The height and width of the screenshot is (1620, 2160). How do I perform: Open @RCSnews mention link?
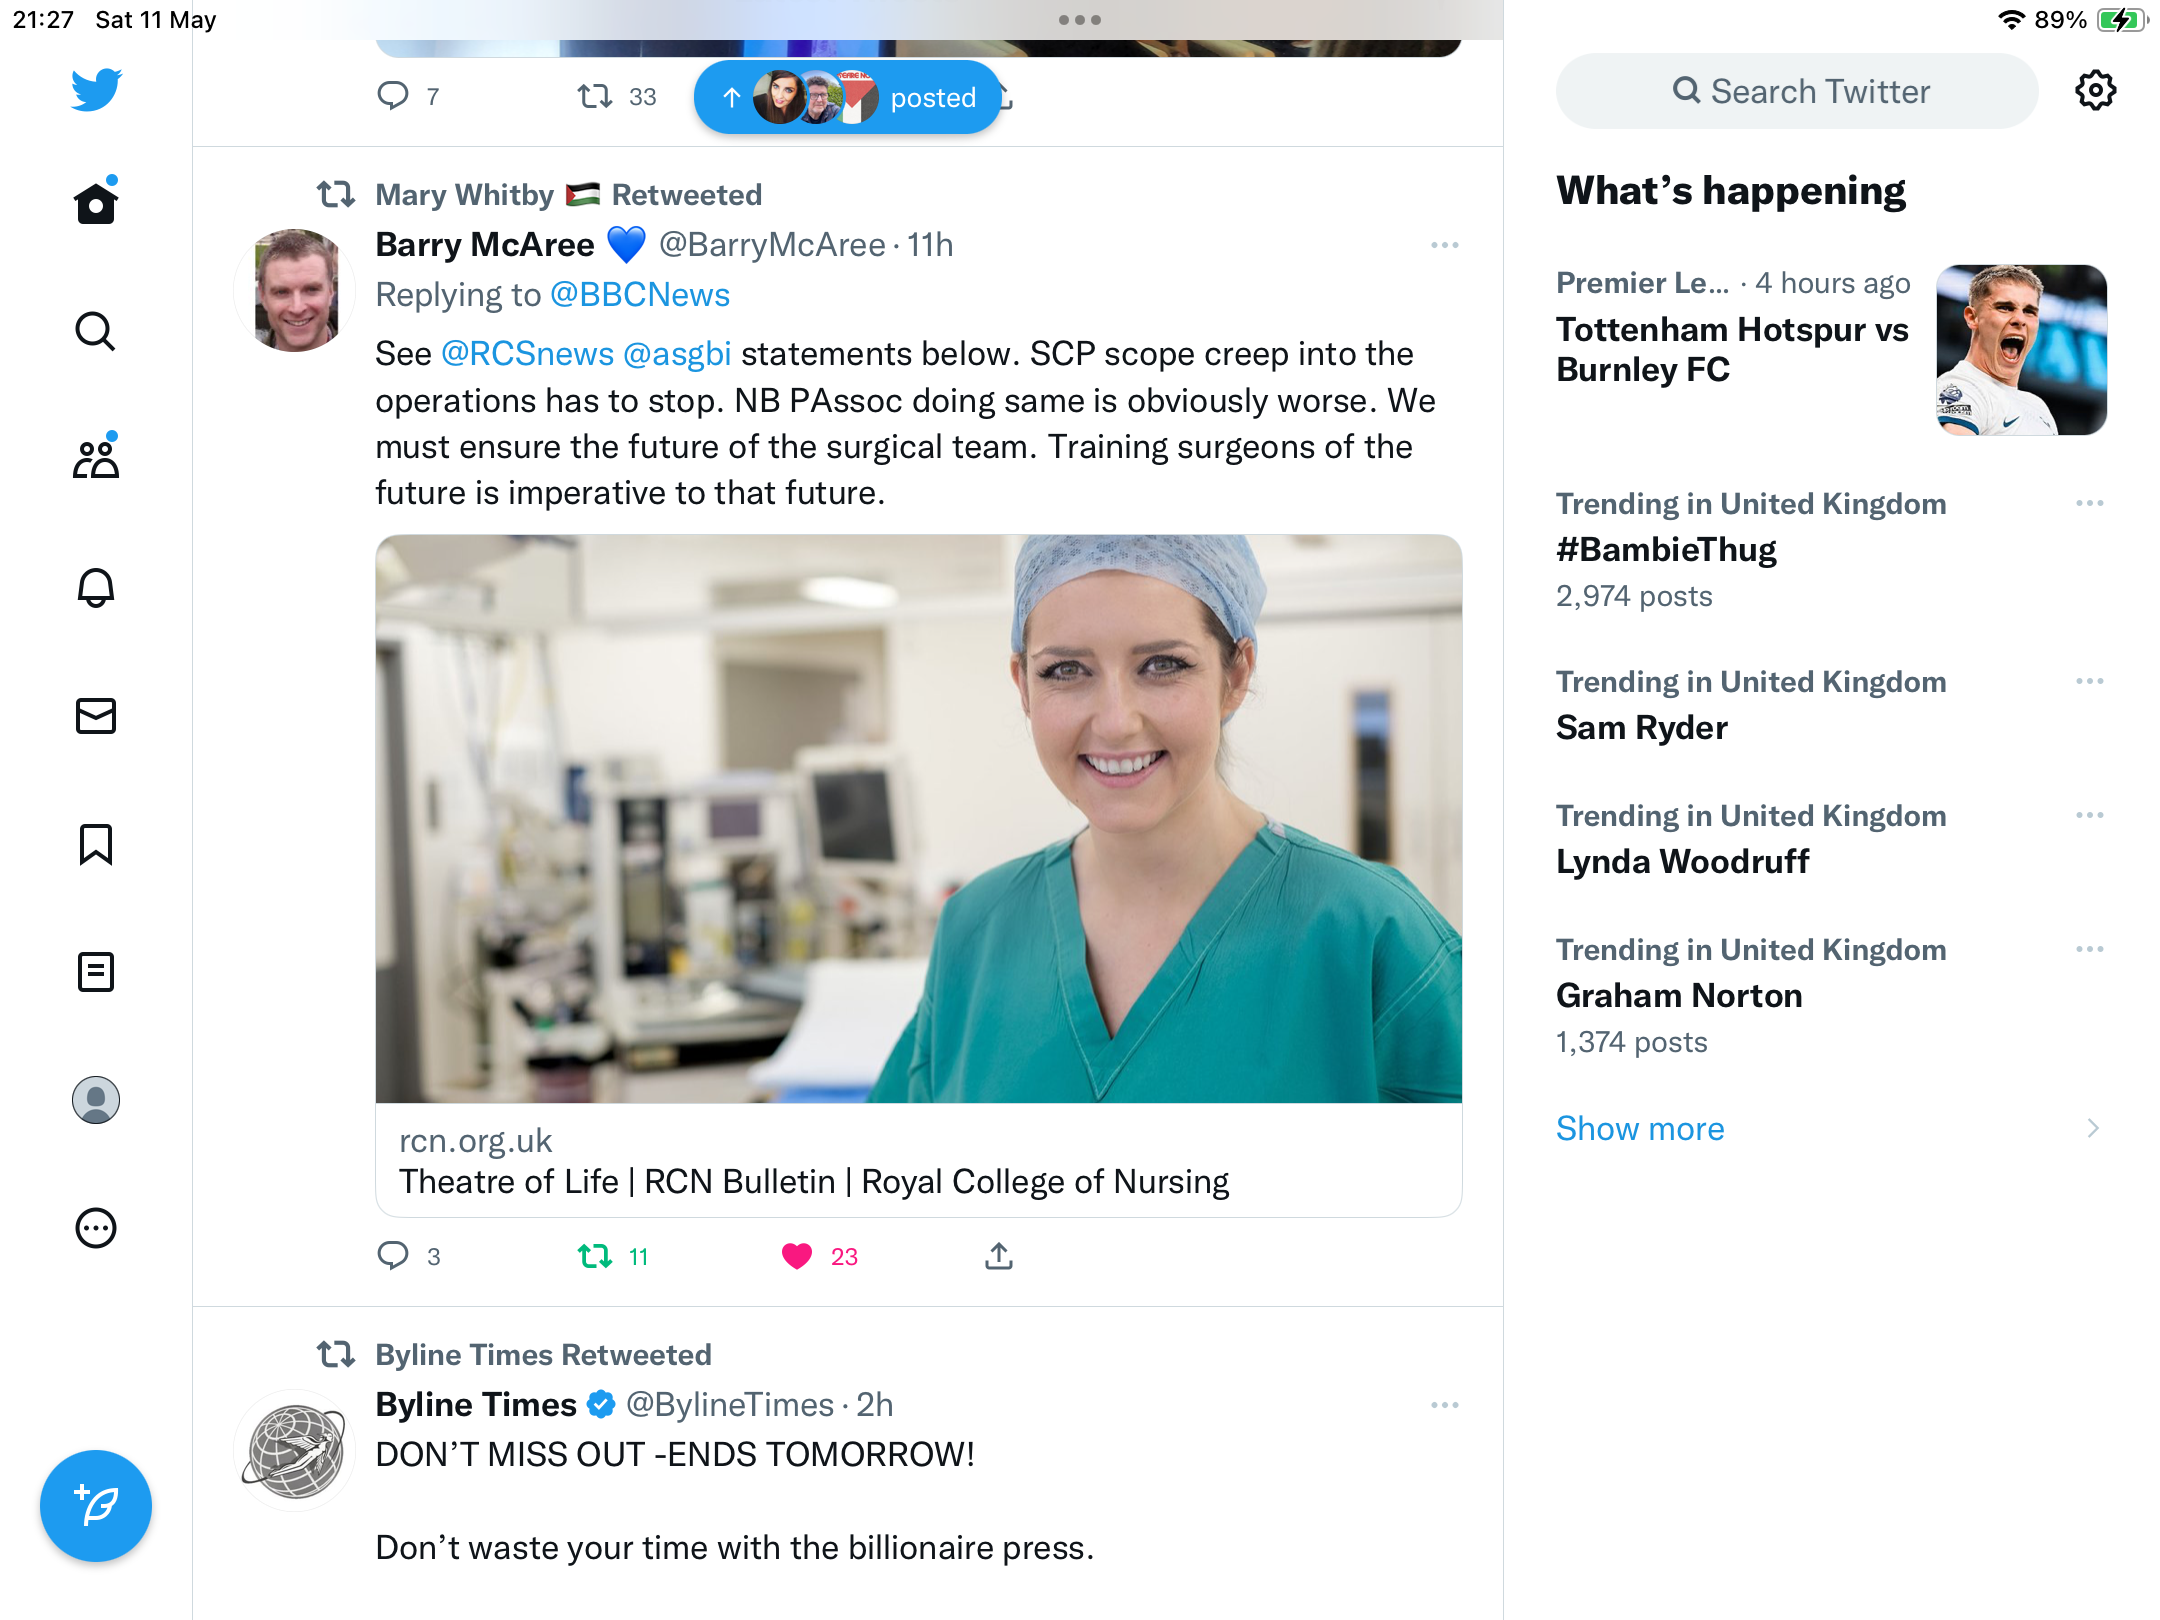[528, 354]
